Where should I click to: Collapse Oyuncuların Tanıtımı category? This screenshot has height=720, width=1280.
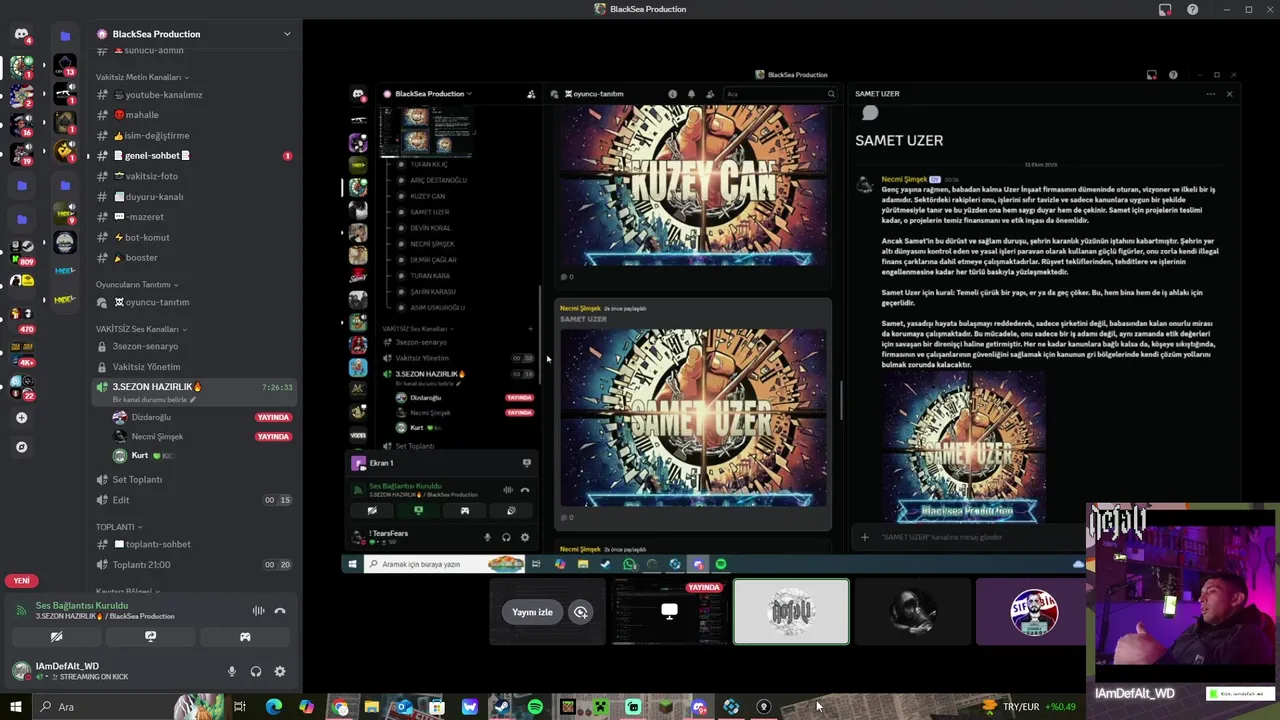[137, 284]
